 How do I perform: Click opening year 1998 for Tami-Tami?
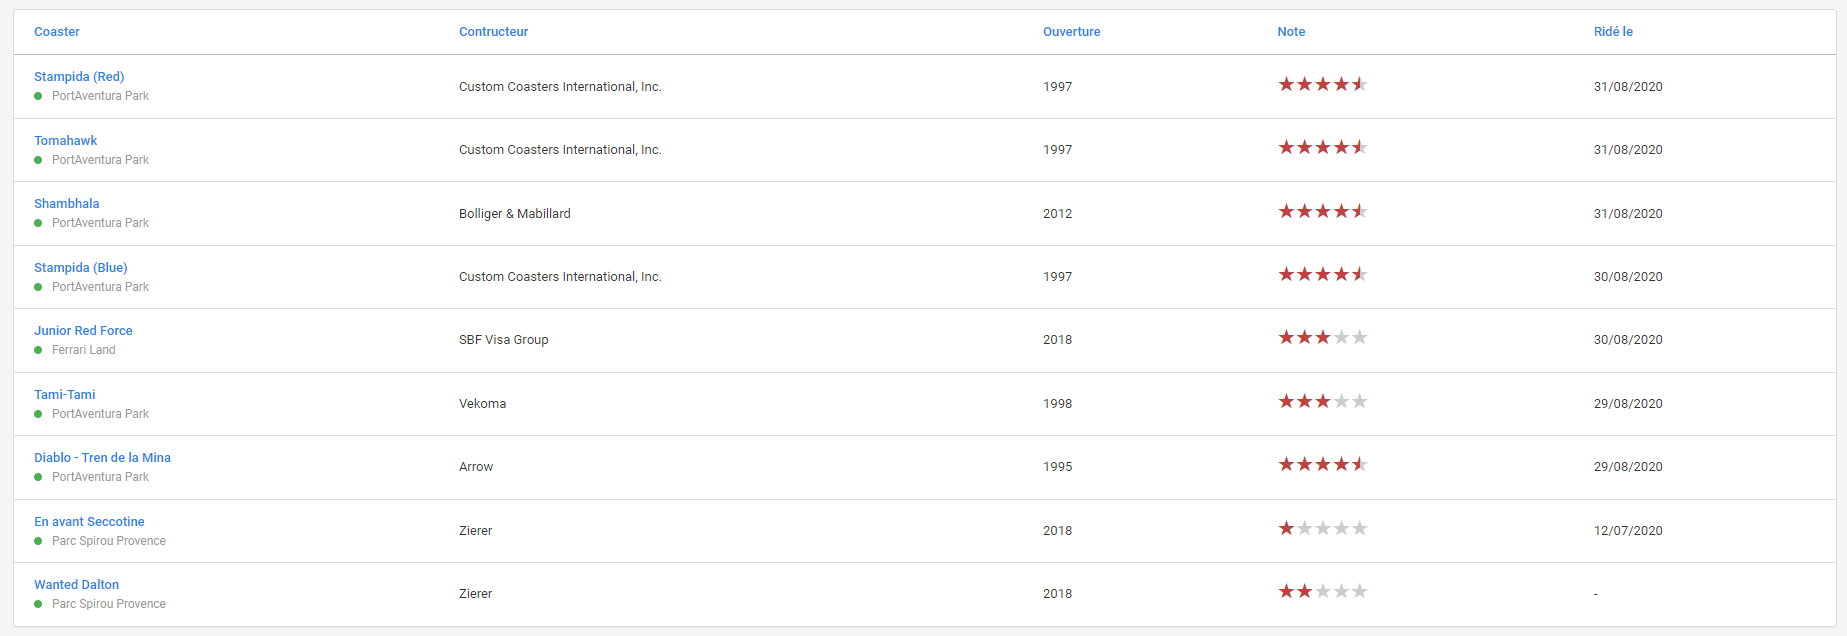(1057, 404)
